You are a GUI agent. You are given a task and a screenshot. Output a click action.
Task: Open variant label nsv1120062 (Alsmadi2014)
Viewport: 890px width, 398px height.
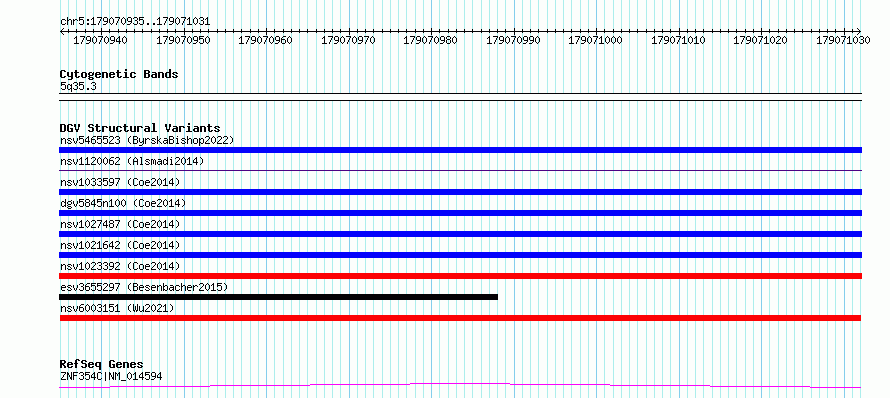pos(132,161)
